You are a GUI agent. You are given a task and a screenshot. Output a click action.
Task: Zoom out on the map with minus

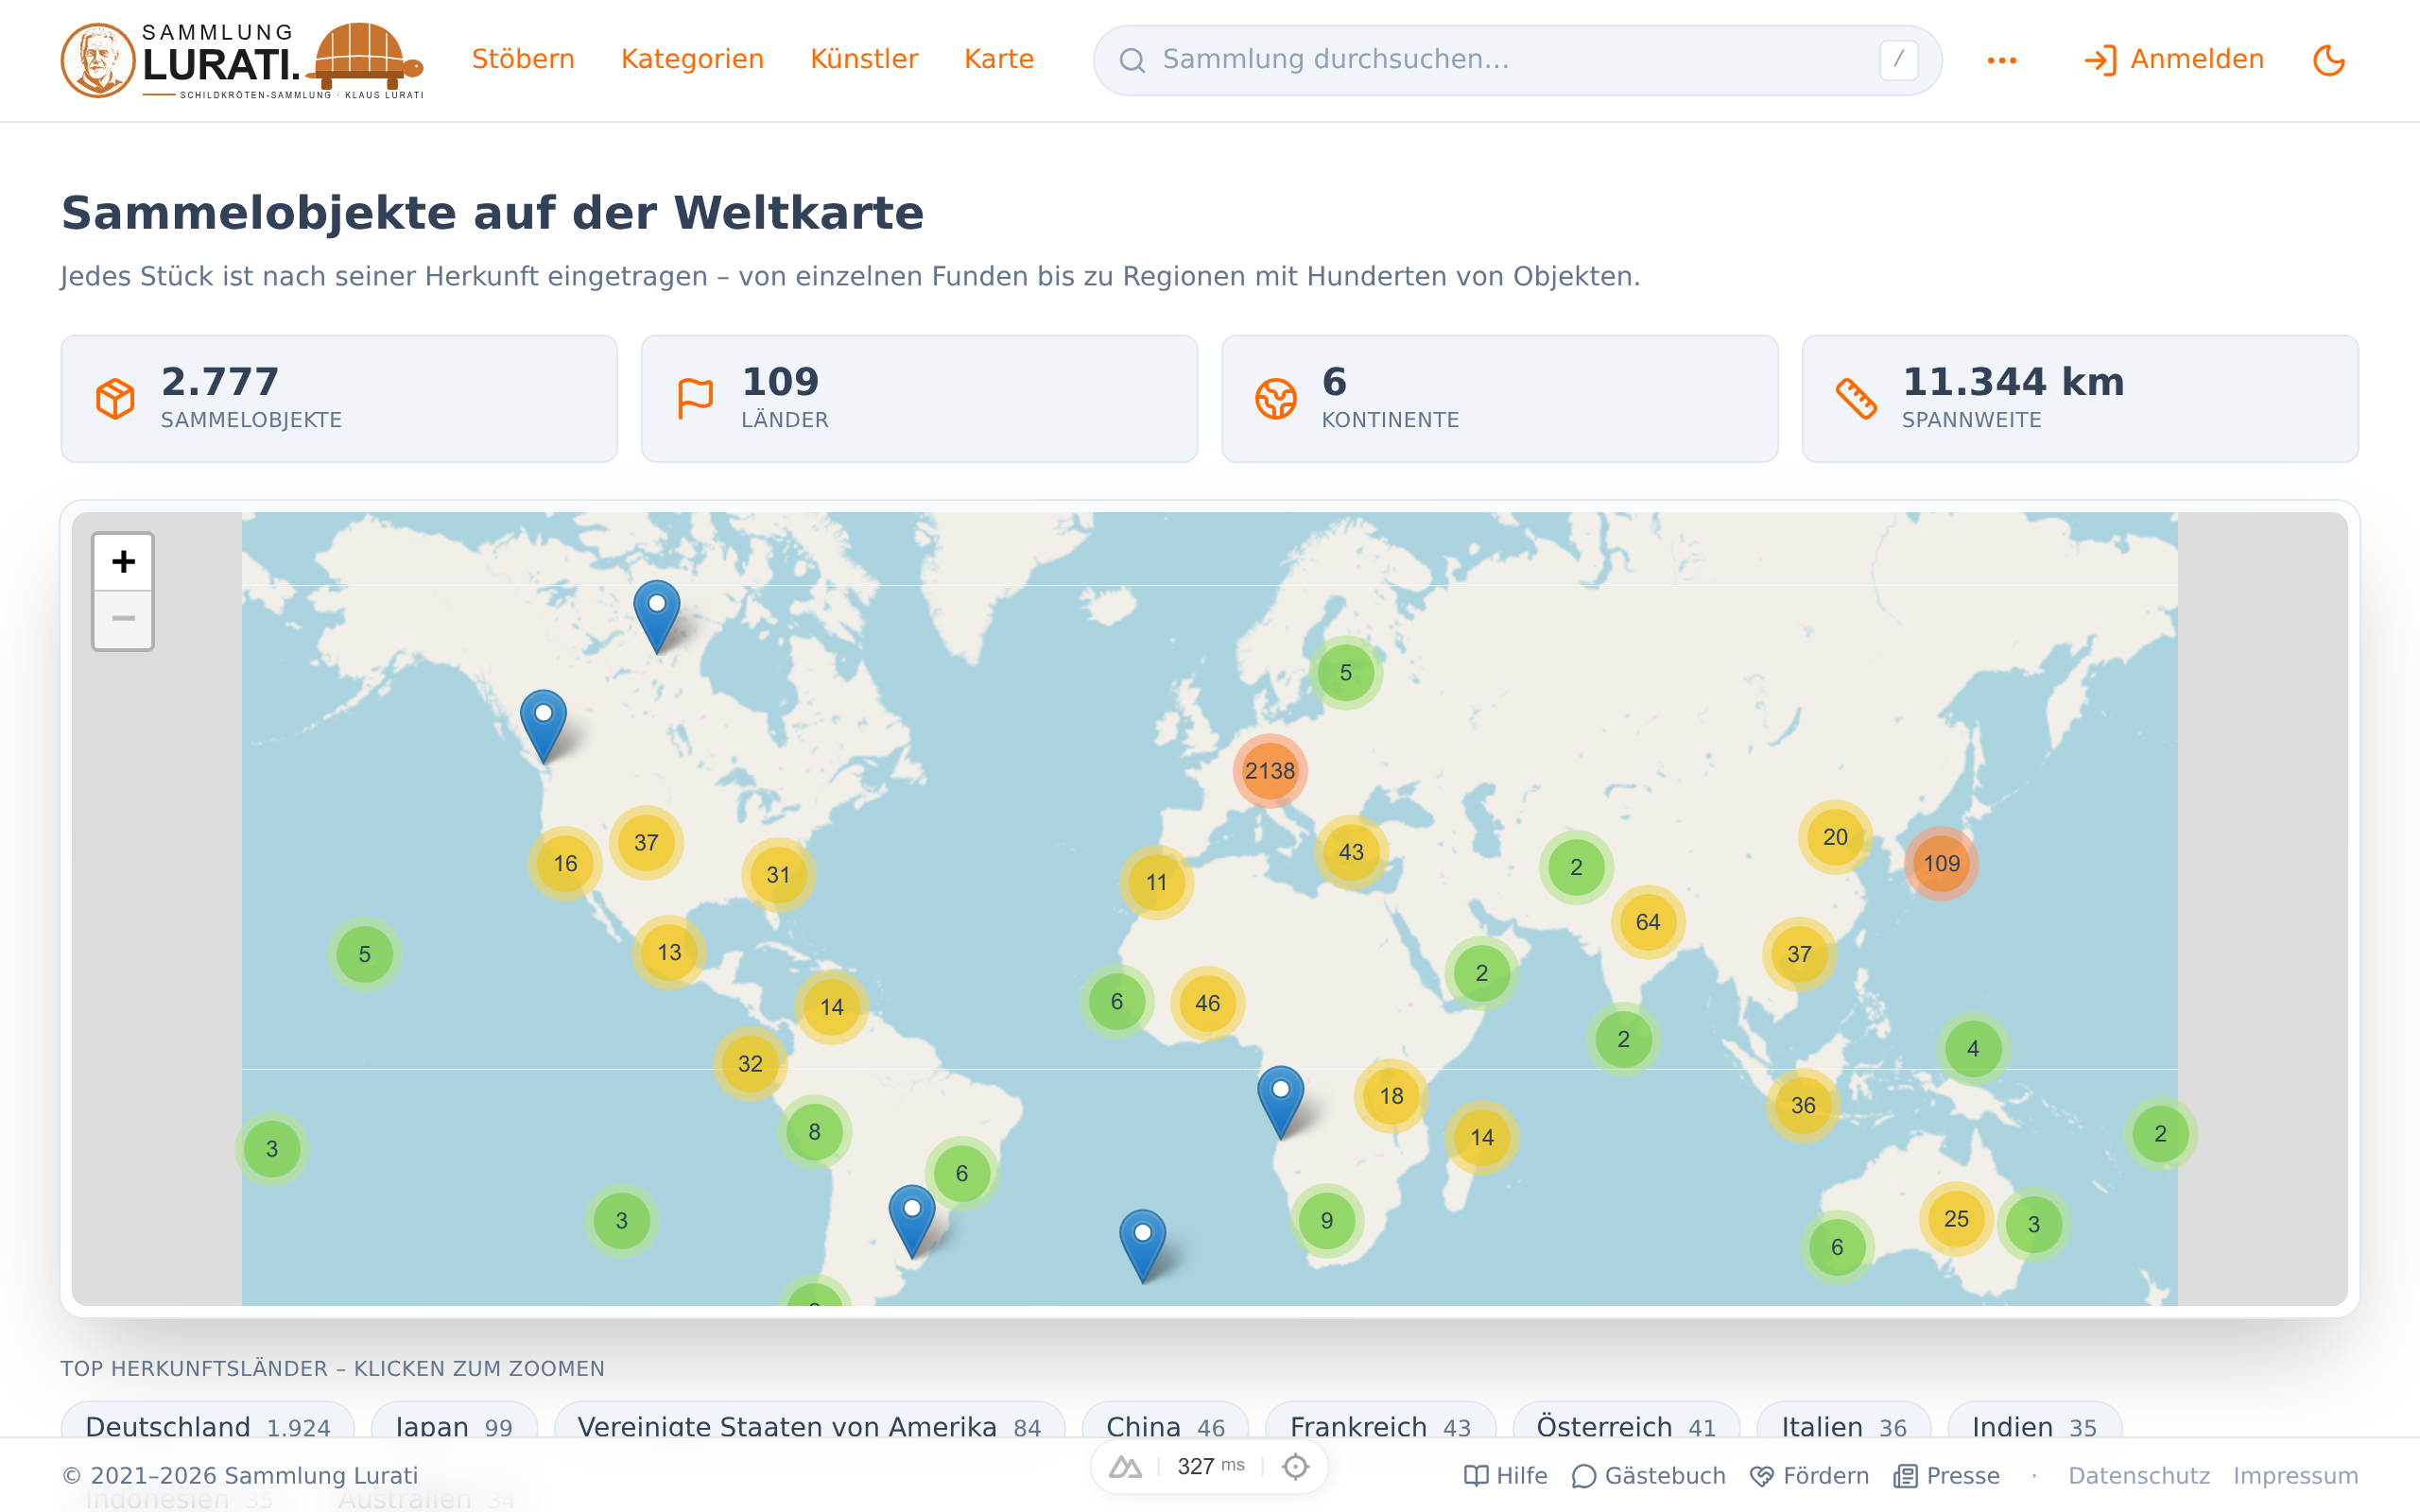point(123,619)
